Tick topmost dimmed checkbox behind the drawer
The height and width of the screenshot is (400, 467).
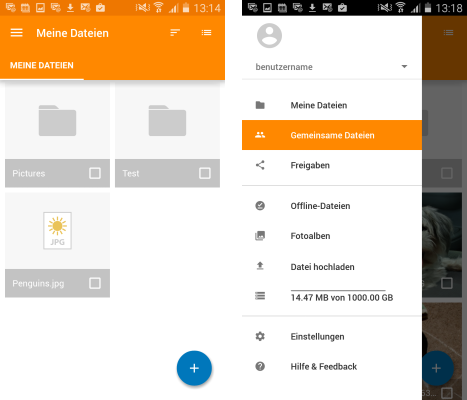point(447,173)
